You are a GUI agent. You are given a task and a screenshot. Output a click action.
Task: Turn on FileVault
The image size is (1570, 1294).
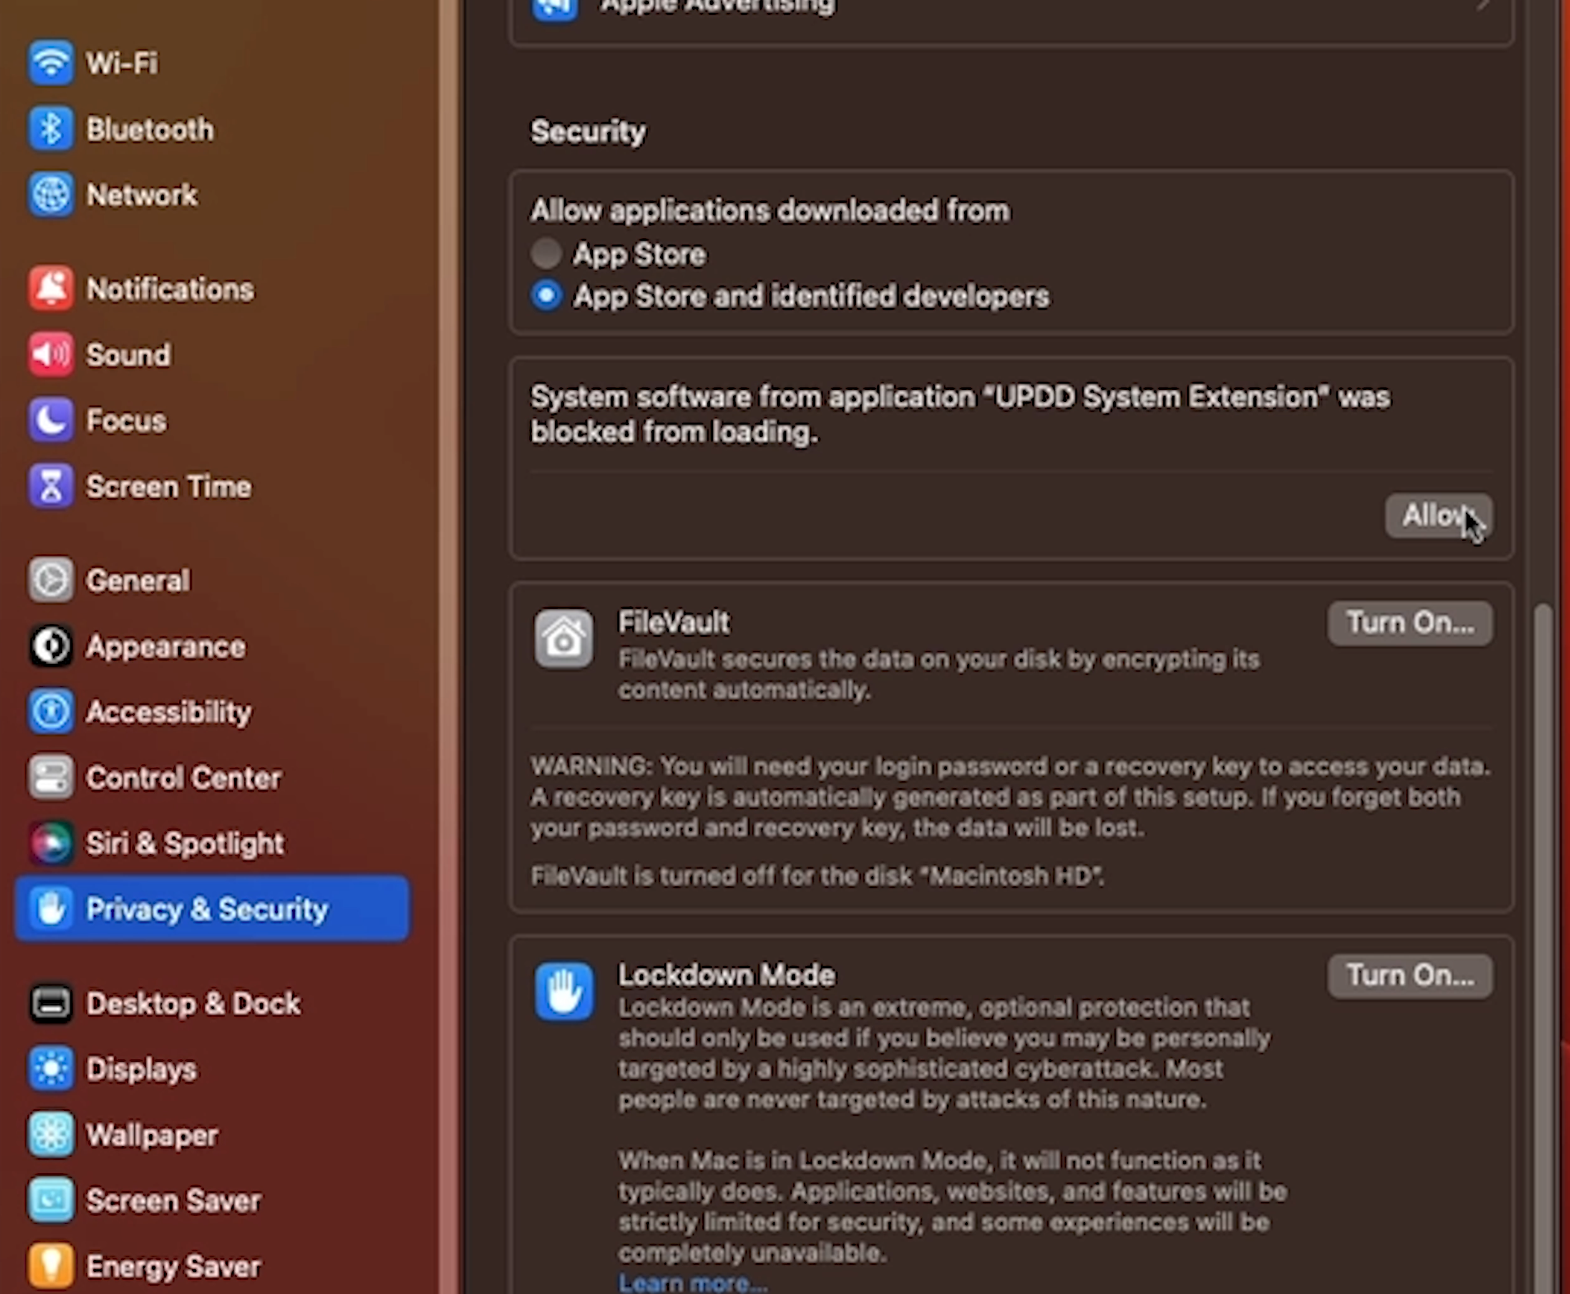(1410, 623)
